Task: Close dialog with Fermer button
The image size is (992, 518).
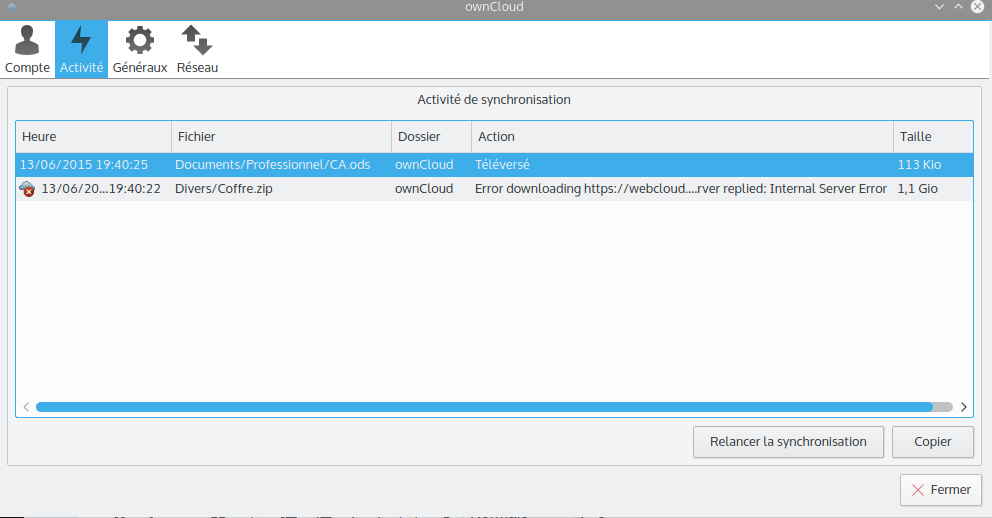Action: (x=941, y=490)
